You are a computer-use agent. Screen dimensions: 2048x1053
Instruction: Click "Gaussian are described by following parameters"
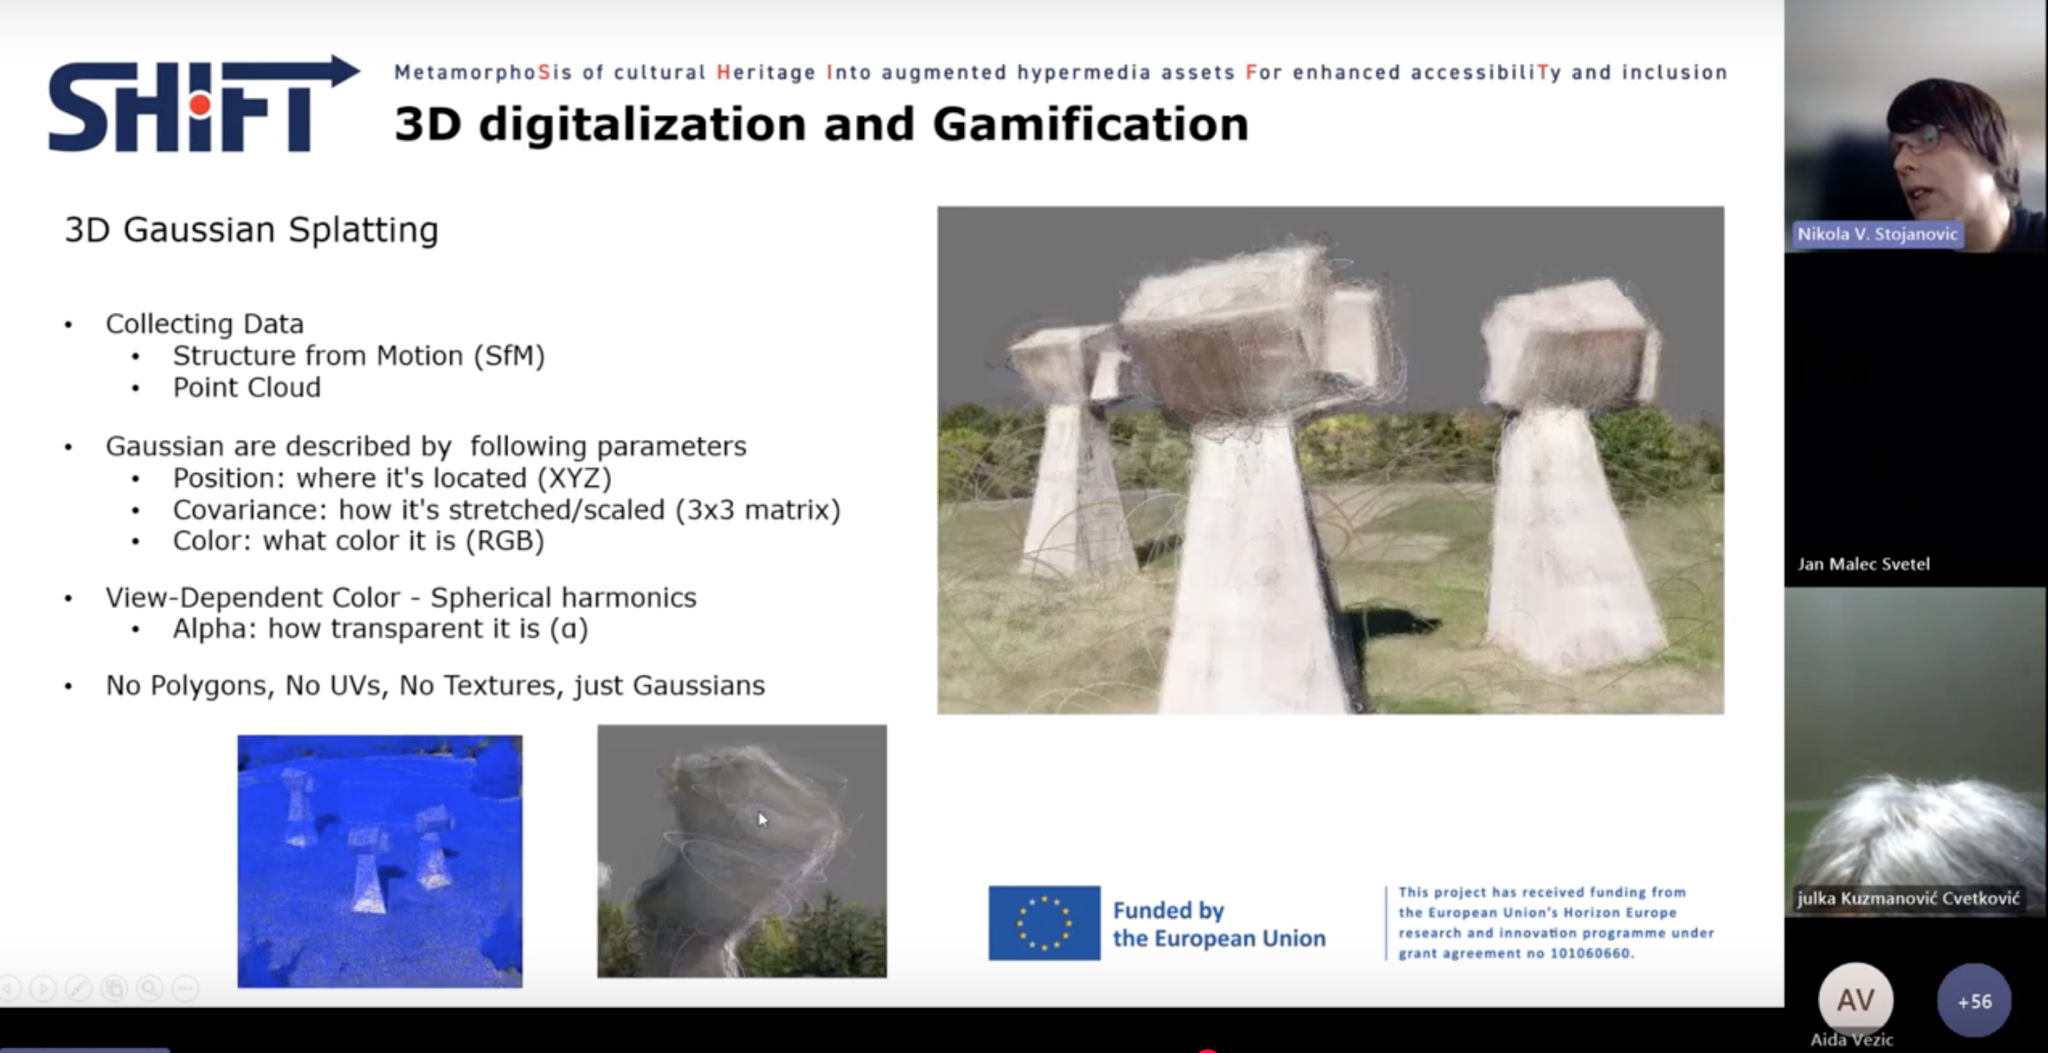coord(426,446)
